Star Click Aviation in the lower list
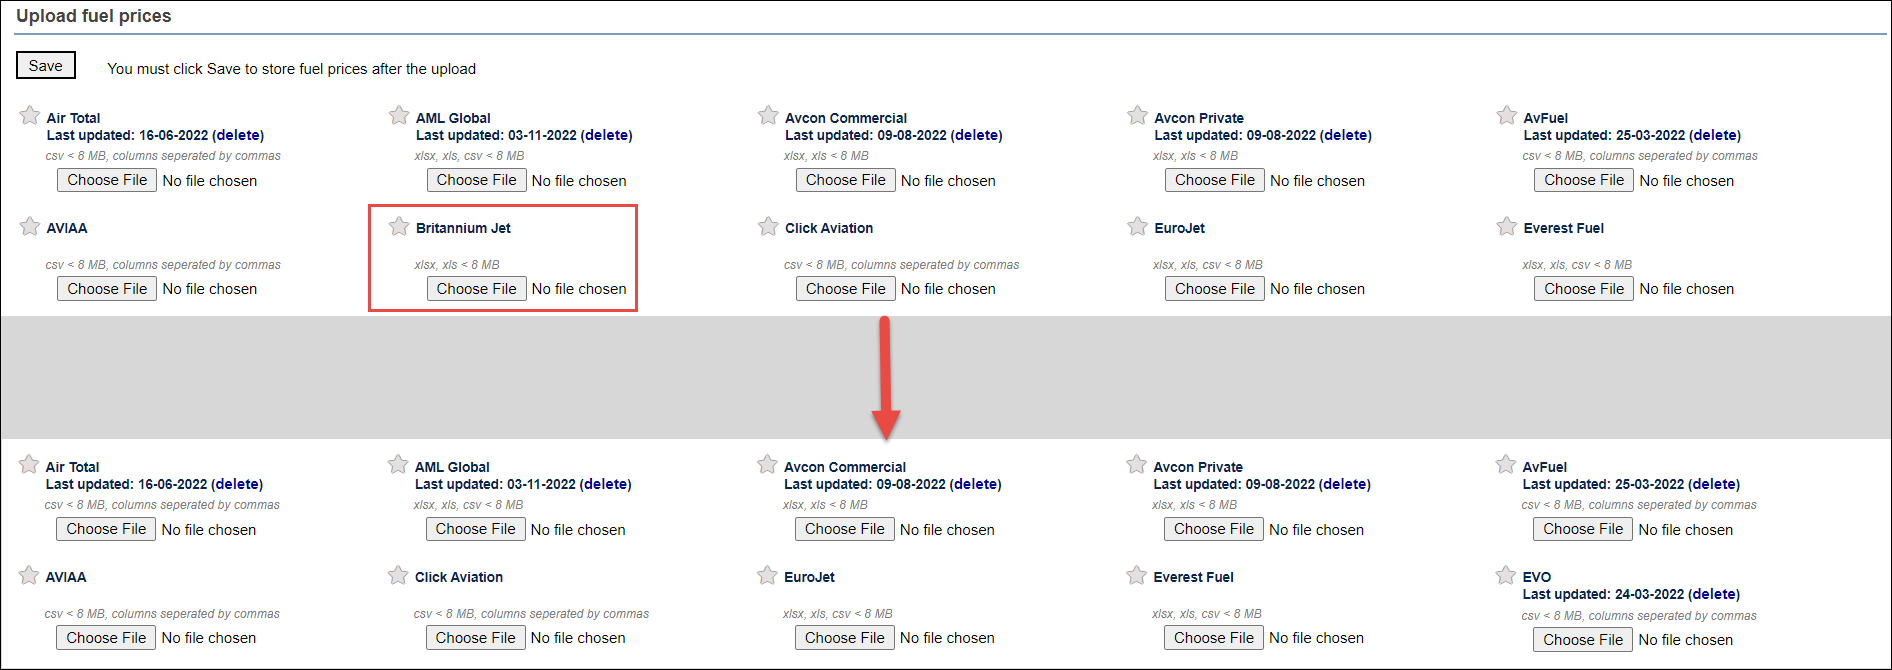Viewport: 1892px width, 670px height. (x=398, y=575)
